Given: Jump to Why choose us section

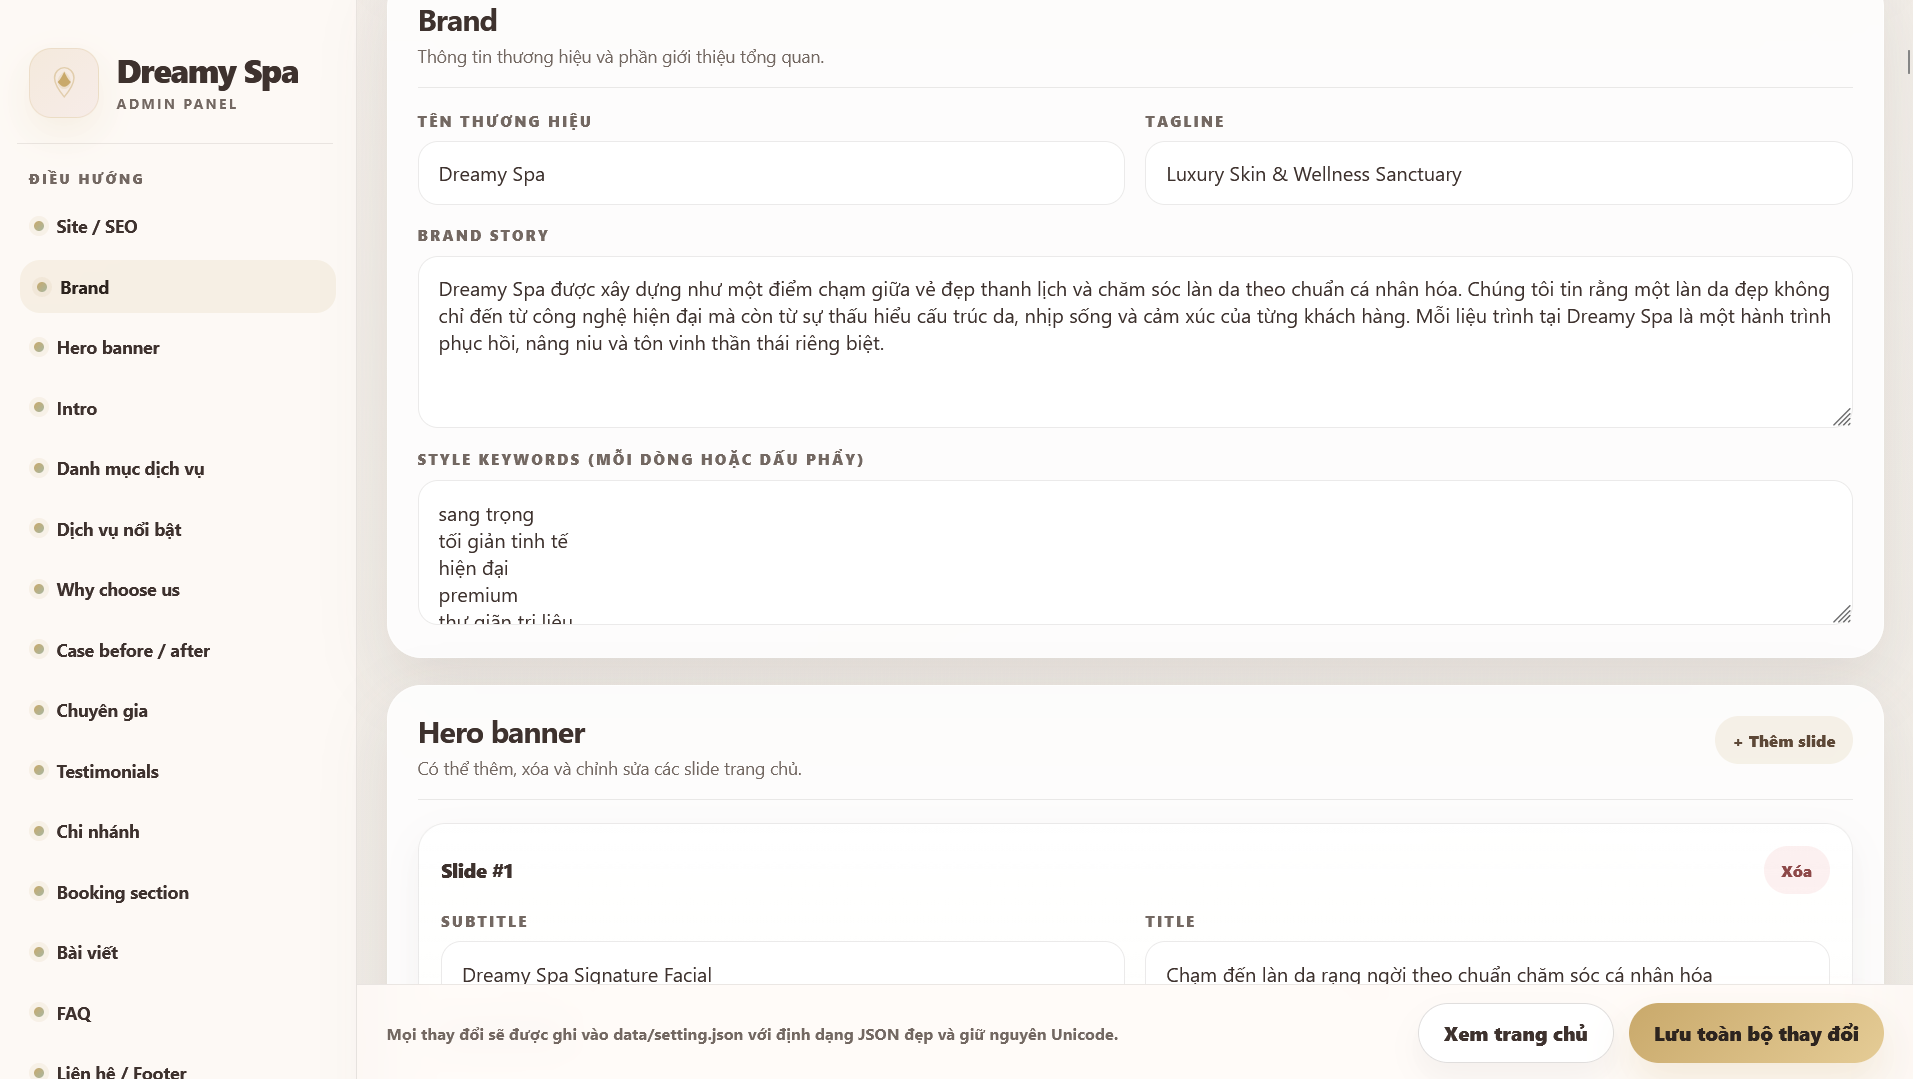Looking at the screenshot, I should tap(118, 590).
